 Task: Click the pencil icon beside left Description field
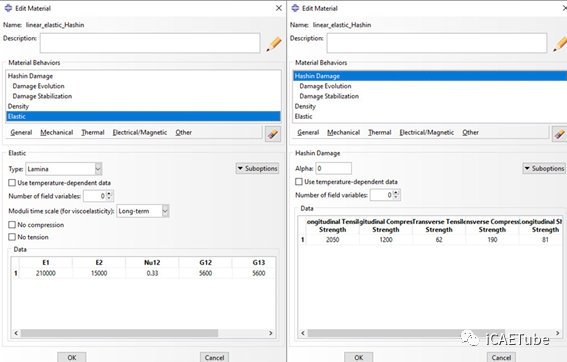[274, 44]
